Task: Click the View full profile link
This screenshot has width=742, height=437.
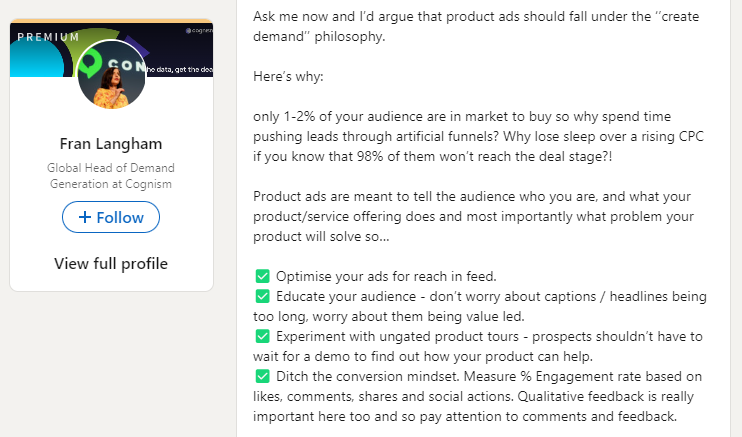Action: coord(111,264)
